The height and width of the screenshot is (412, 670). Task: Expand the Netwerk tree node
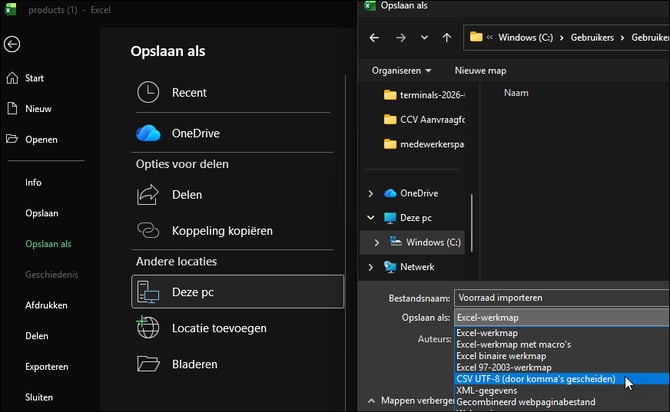(x=370, y=267)
